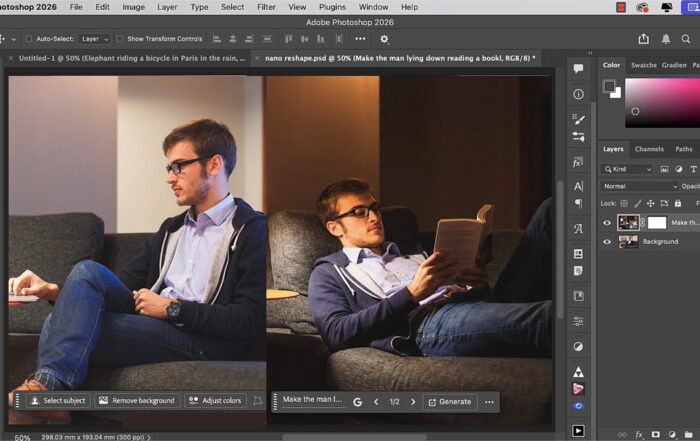This screenshot has height=441, width=700.
Task: Open the Comments panel icon
Action: click(x=578, y=69)
